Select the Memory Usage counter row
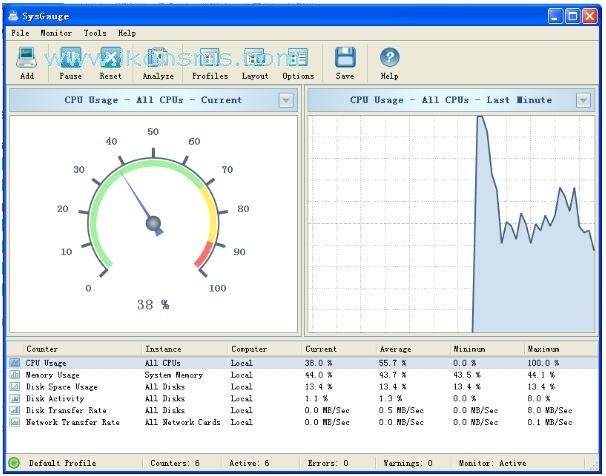The width and height of the screenshot is (606, 476). point(303,375)
